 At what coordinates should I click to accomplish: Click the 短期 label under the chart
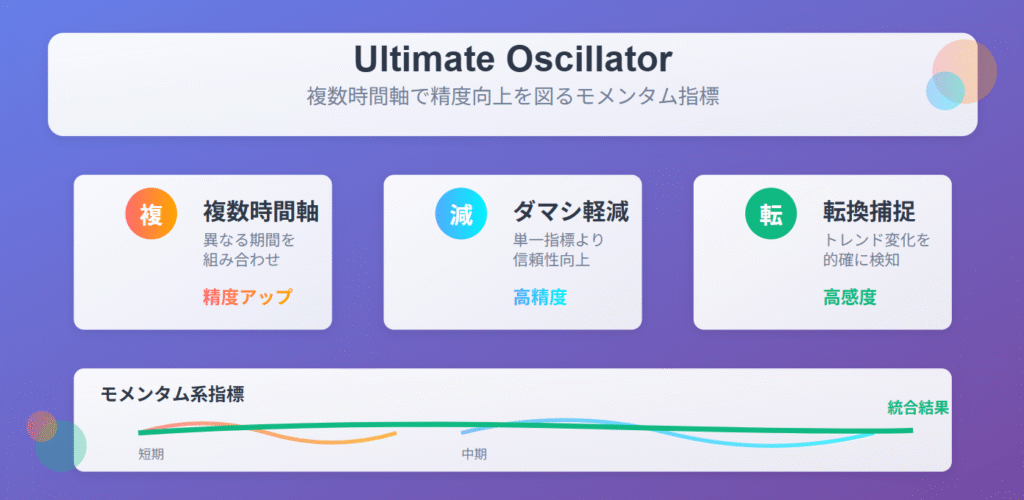click(151, 454)
